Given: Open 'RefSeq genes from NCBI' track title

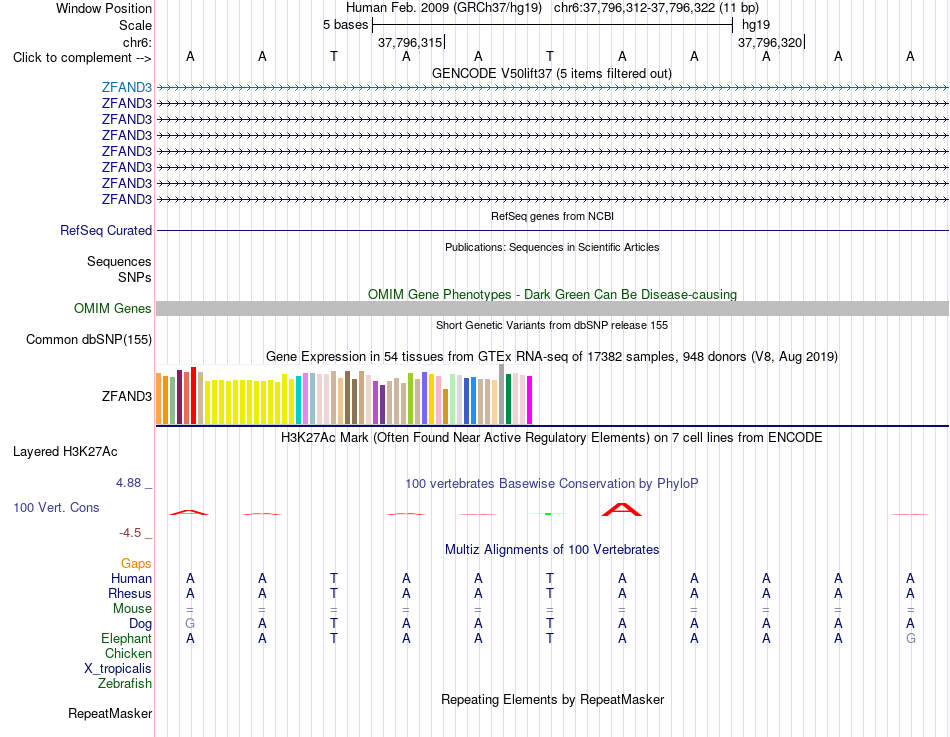Looking at the screenshot, I should coord(552,216).
